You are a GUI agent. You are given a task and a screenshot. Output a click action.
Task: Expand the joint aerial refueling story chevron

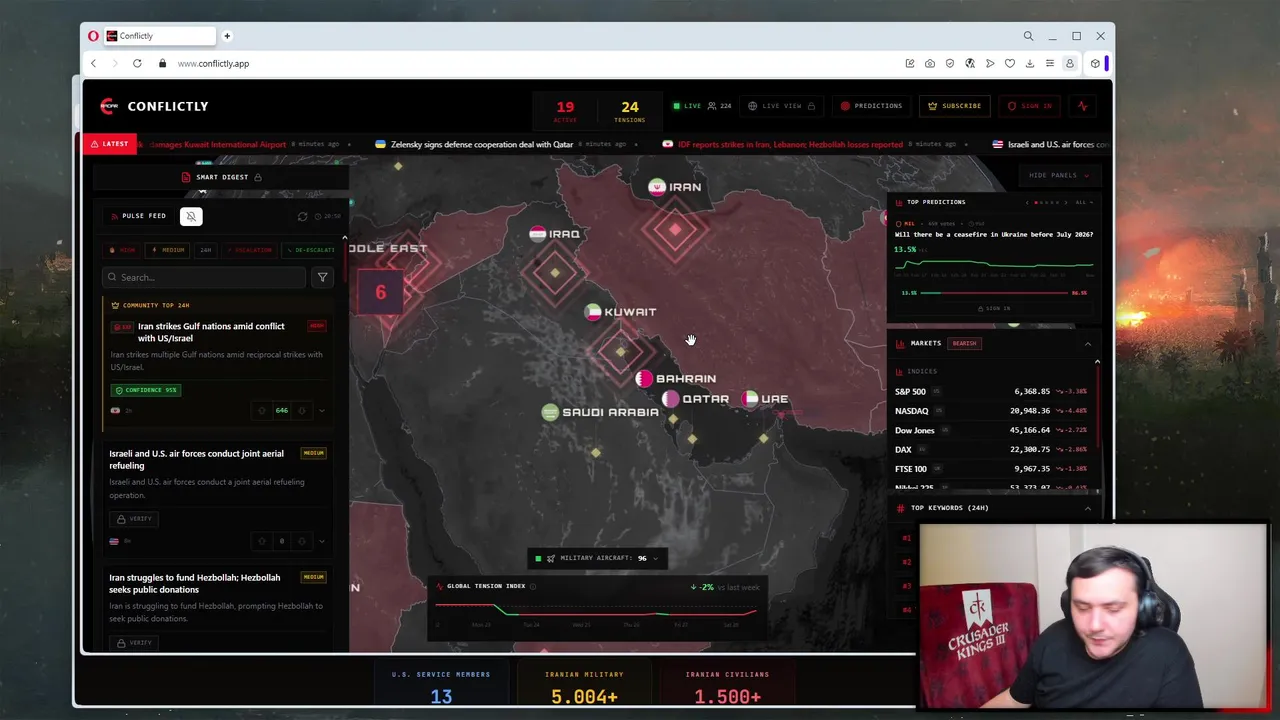322,541
